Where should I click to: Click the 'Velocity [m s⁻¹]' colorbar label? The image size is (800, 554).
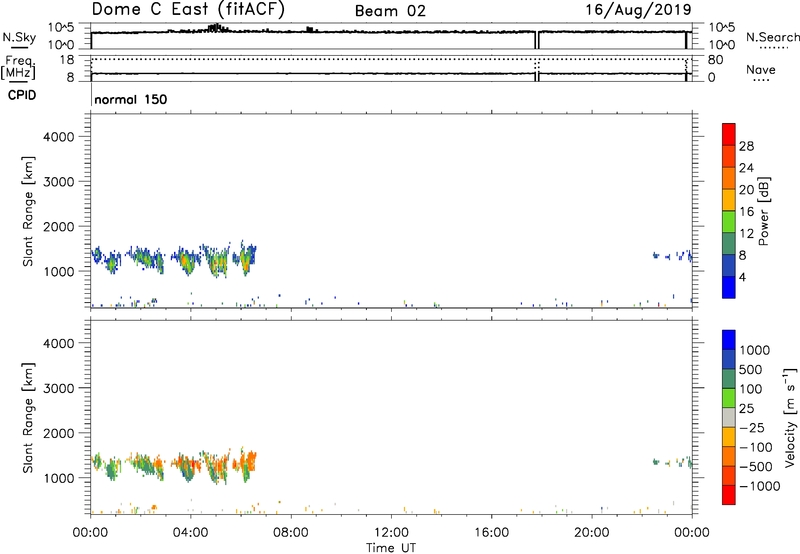(x=790, y=417)
